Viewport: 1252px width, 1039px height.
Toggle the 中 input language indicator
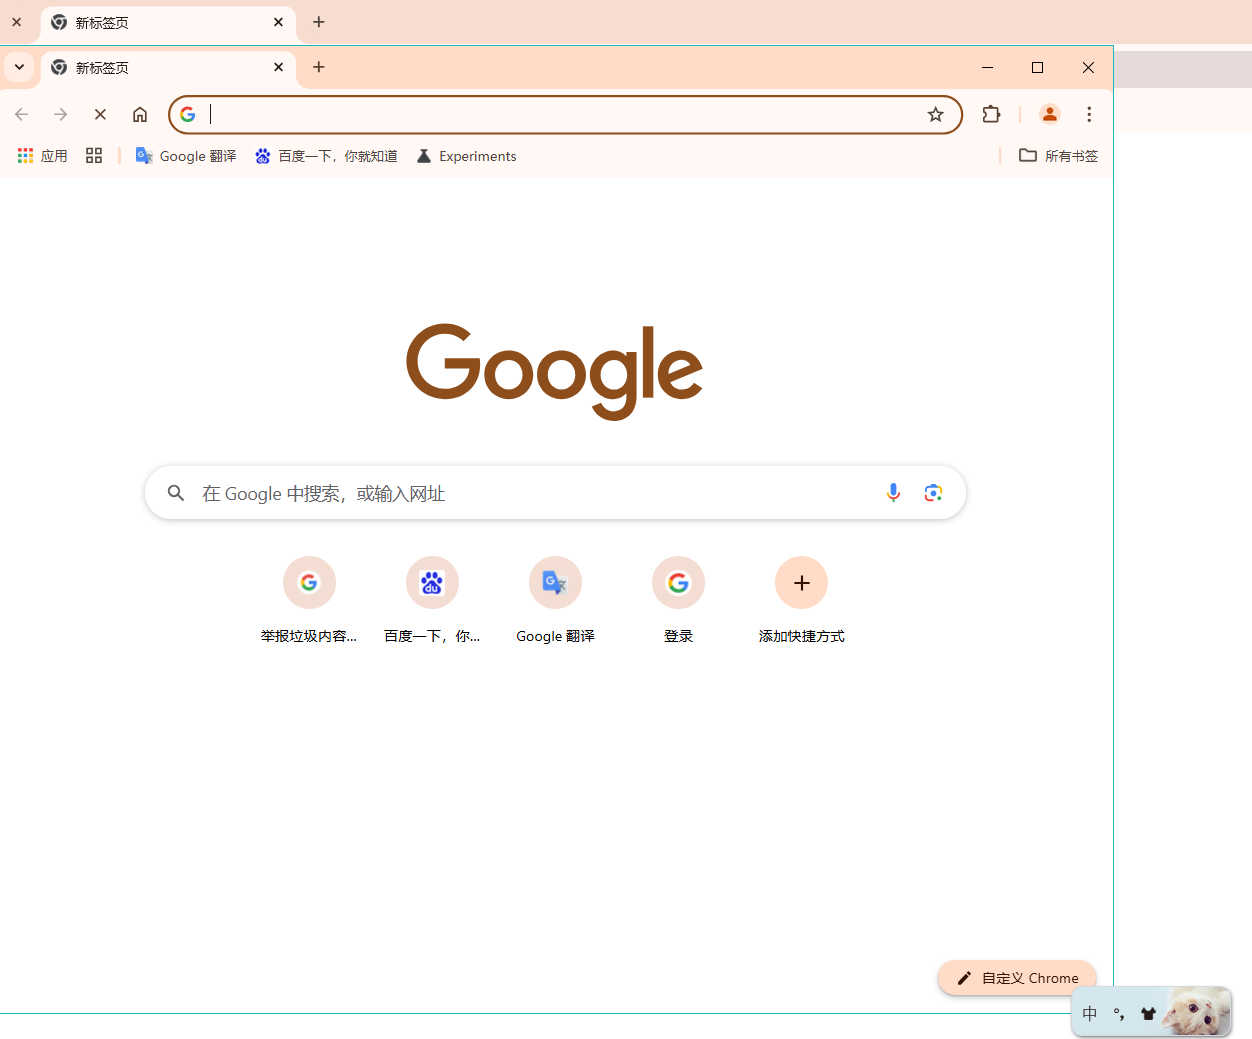pyautogui.click(x=1090, y=1014)
